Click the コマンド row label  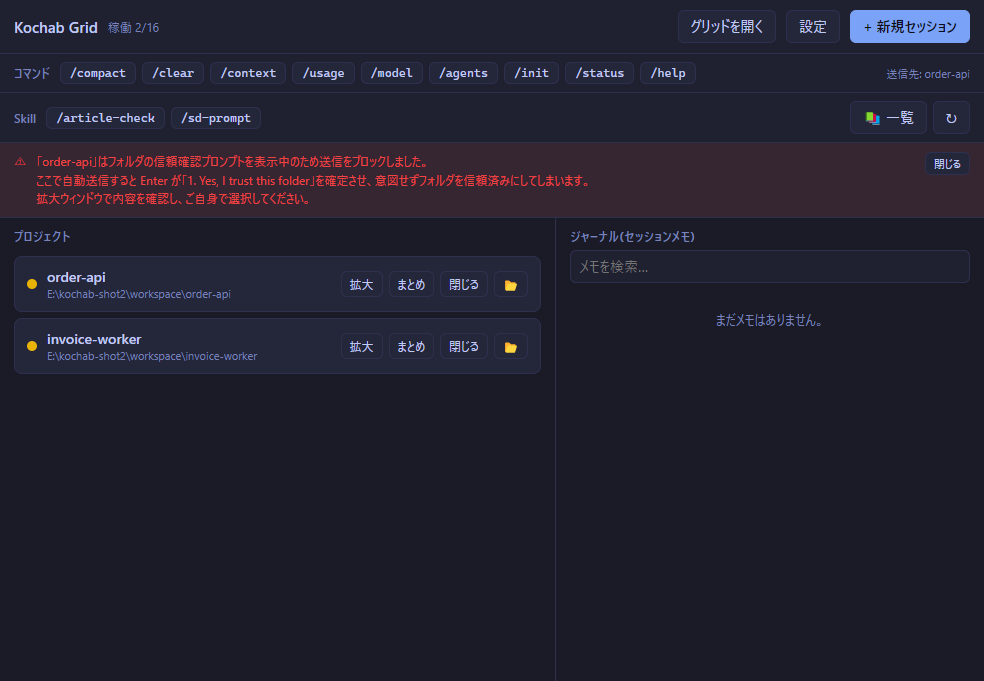[x=31, y=73]
